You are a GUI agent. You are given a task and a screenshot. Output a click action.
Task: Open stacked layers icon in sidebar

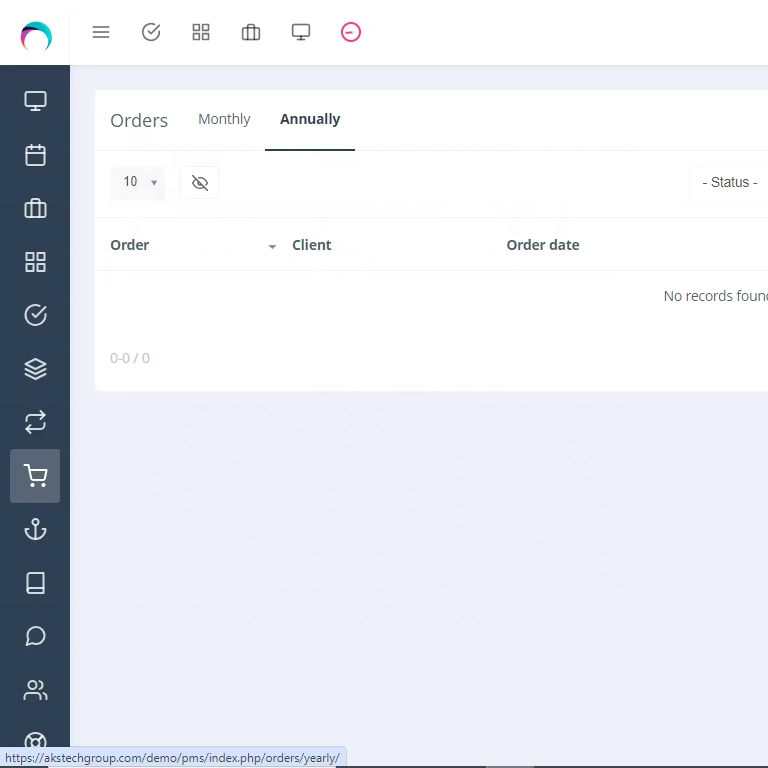coord(35,369)
